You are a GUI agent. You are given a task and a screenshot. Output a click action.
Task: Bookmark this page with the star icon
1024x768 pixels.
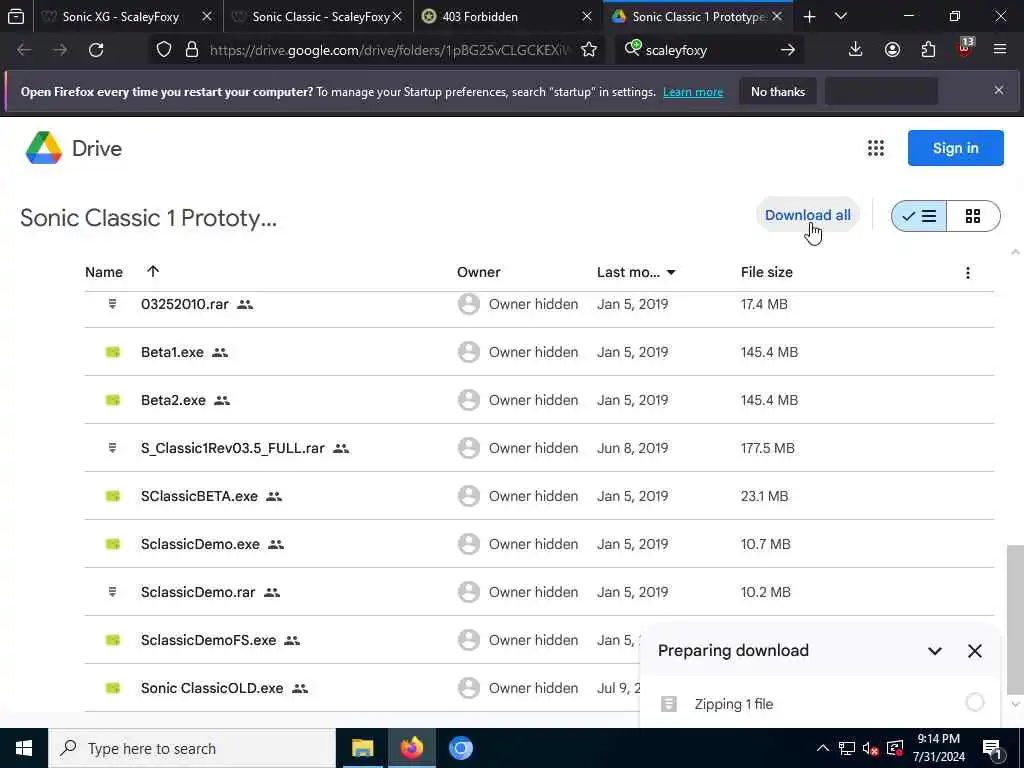pyautogui.click(x=588, y=50)
